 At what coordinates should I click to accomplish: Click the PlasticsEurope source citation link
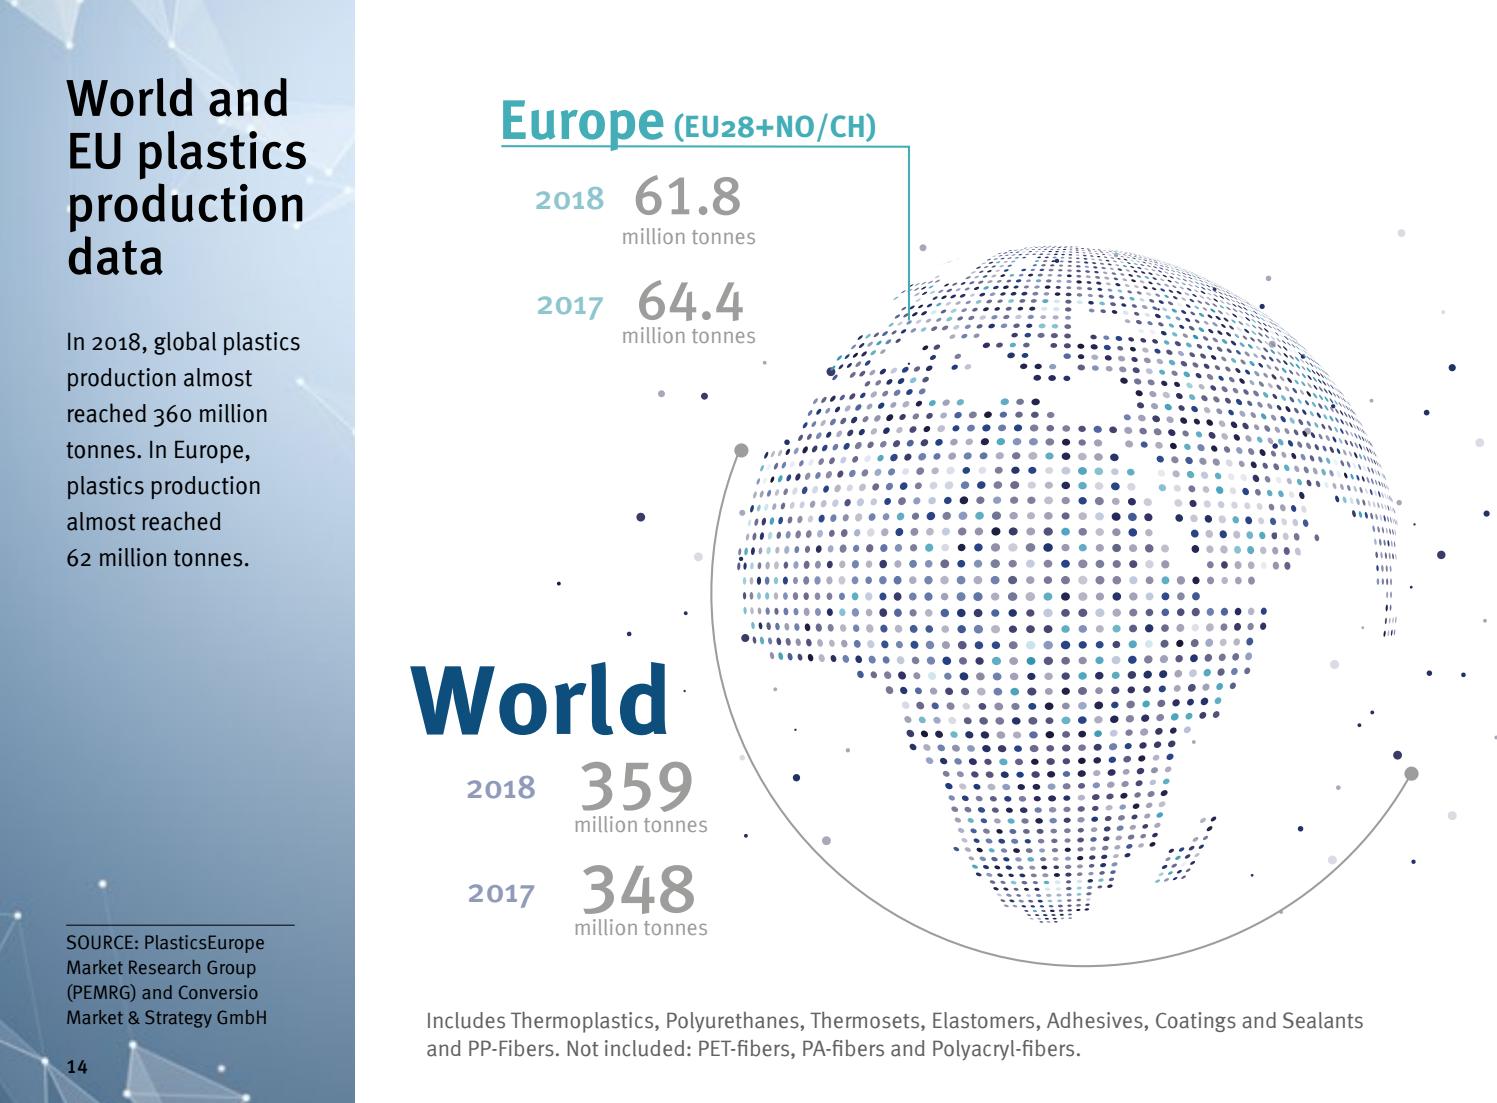point(165,970)
